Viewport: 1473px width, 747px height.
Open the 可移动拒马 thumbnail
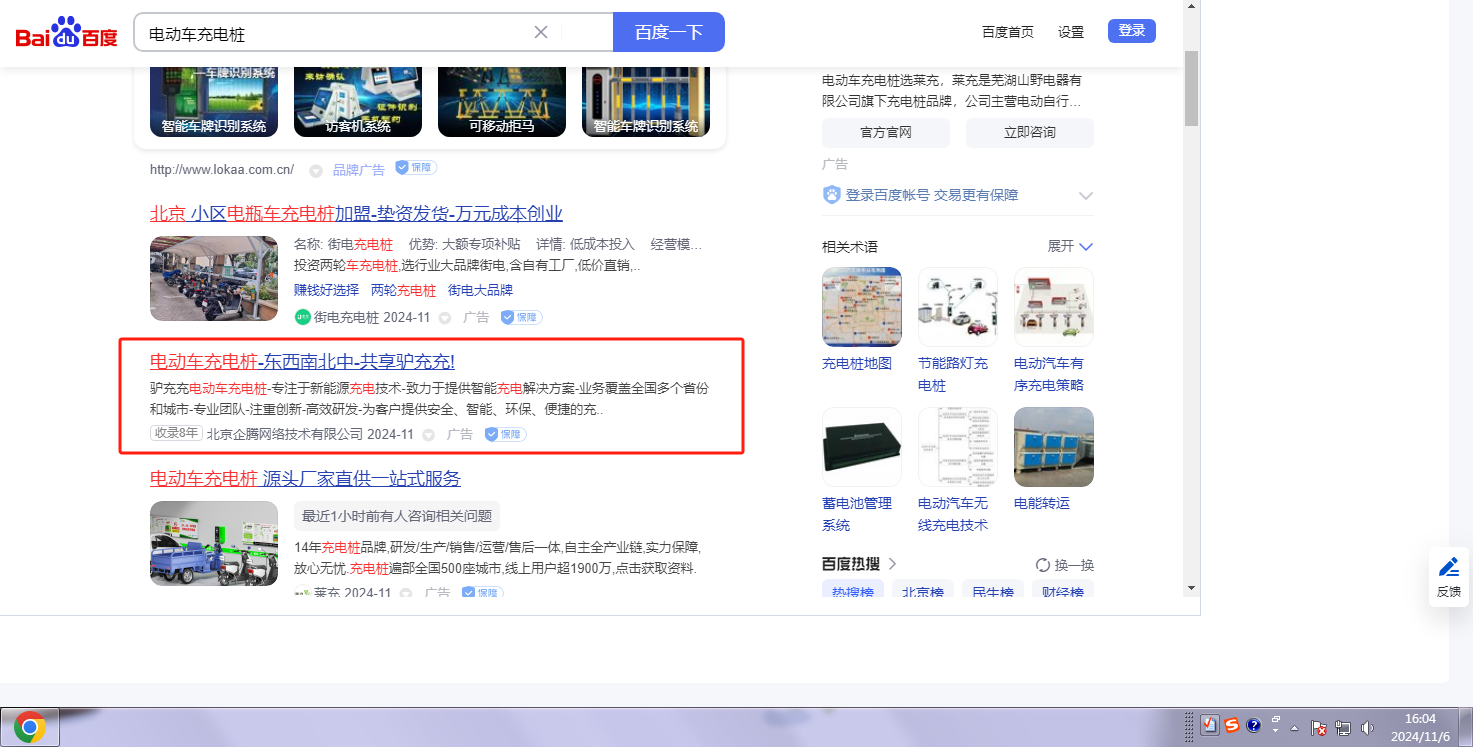coord(502,101)
